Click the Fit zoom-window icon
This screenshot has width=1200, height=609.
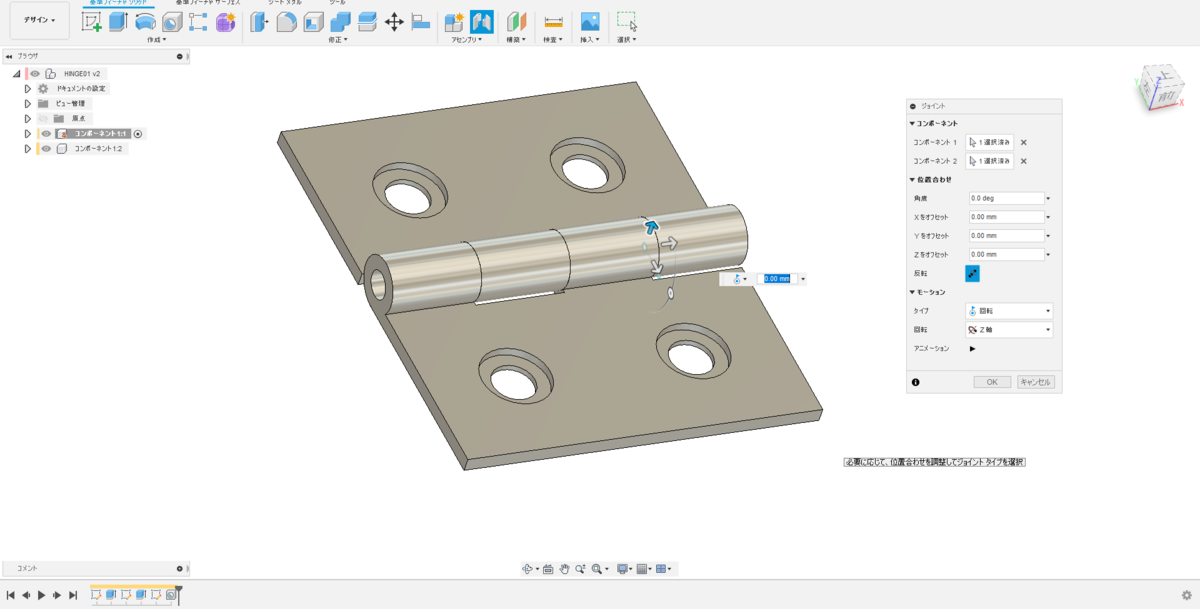coord(597,569)
